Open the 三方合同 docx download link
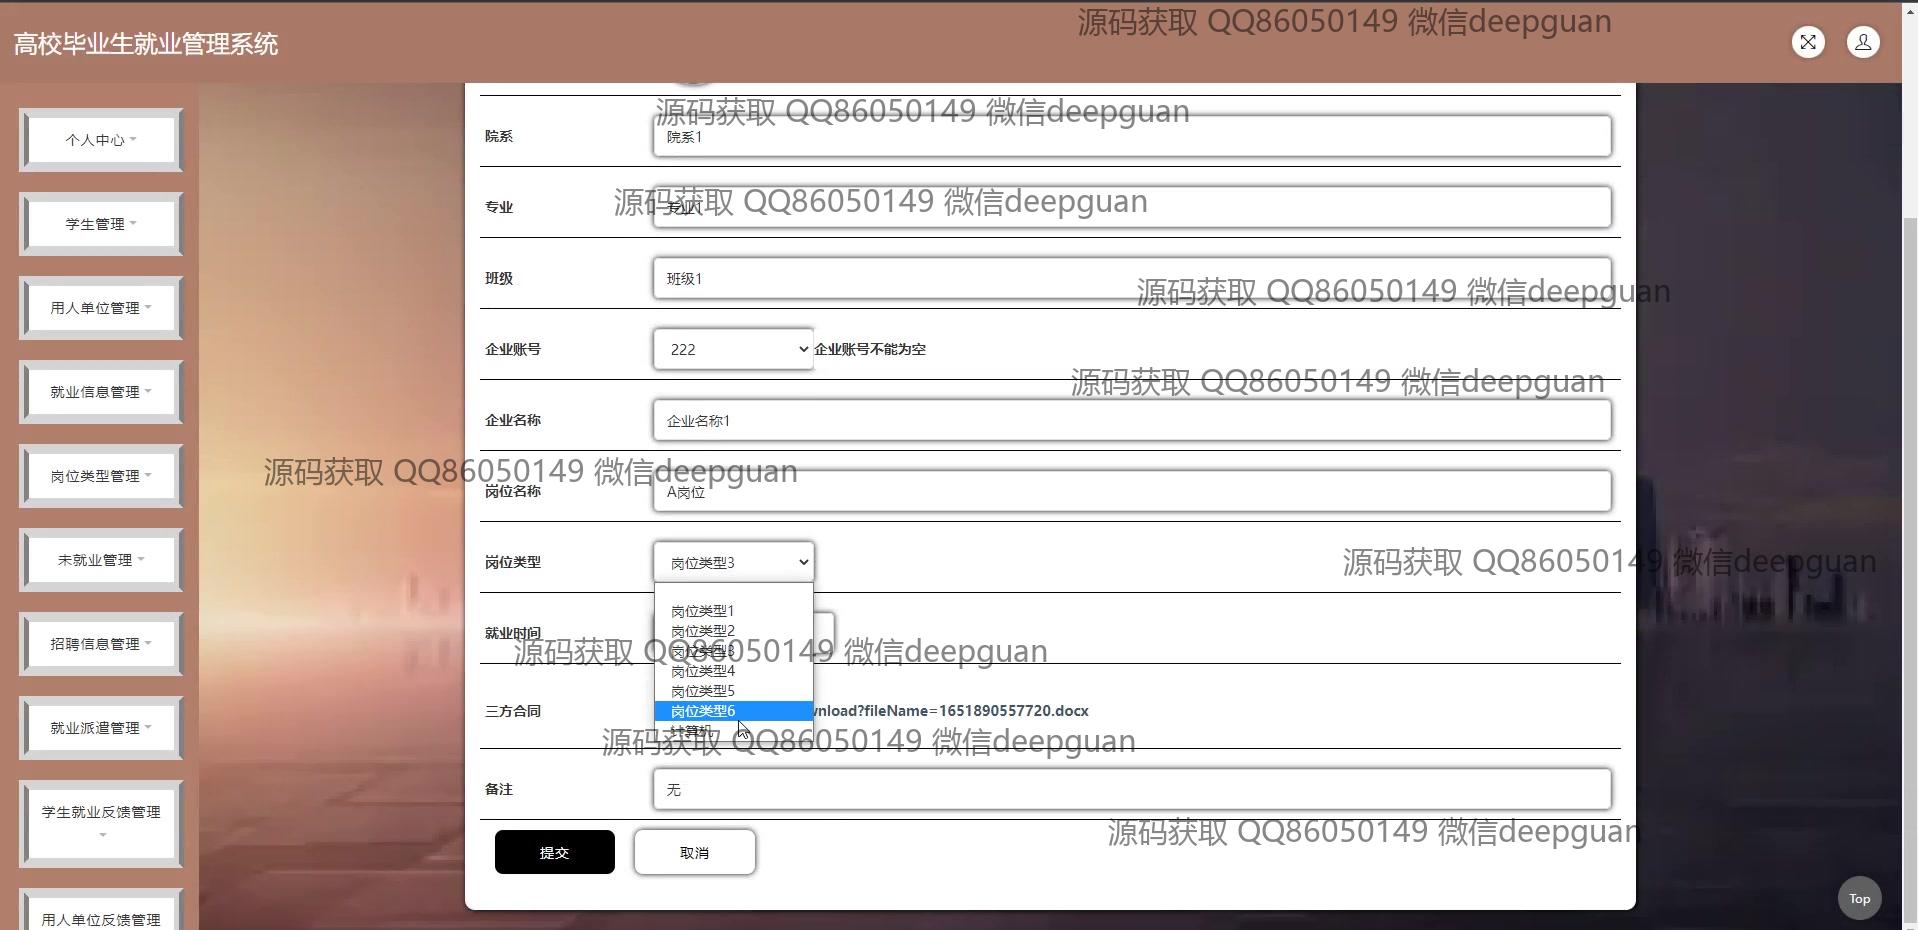The image size is (1918, 930). 950,711
